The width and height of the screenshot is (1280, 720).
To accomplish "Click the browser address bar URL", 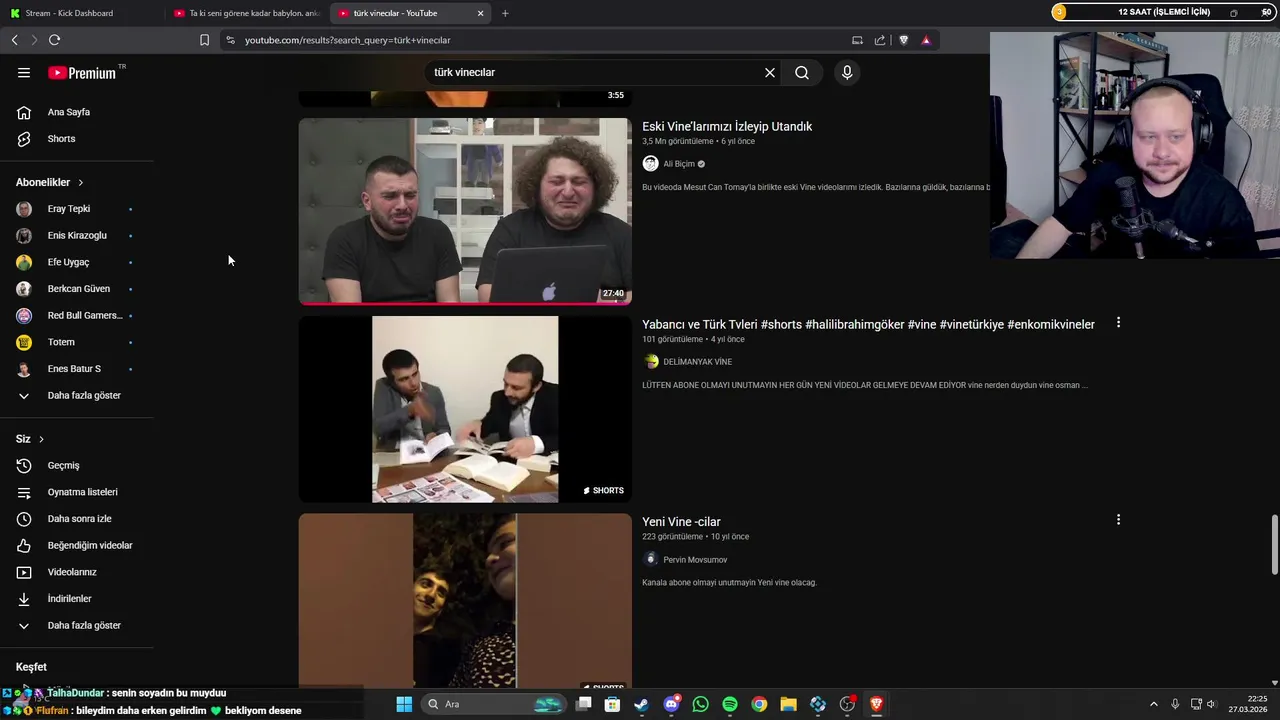I will click(x=348, y=40).
